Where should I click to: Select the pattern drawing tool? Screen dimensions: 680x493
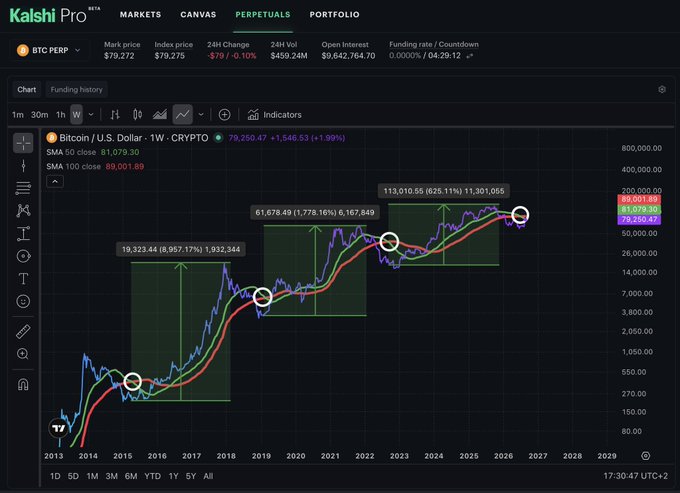pyautogui.click(x=23, y=210)
